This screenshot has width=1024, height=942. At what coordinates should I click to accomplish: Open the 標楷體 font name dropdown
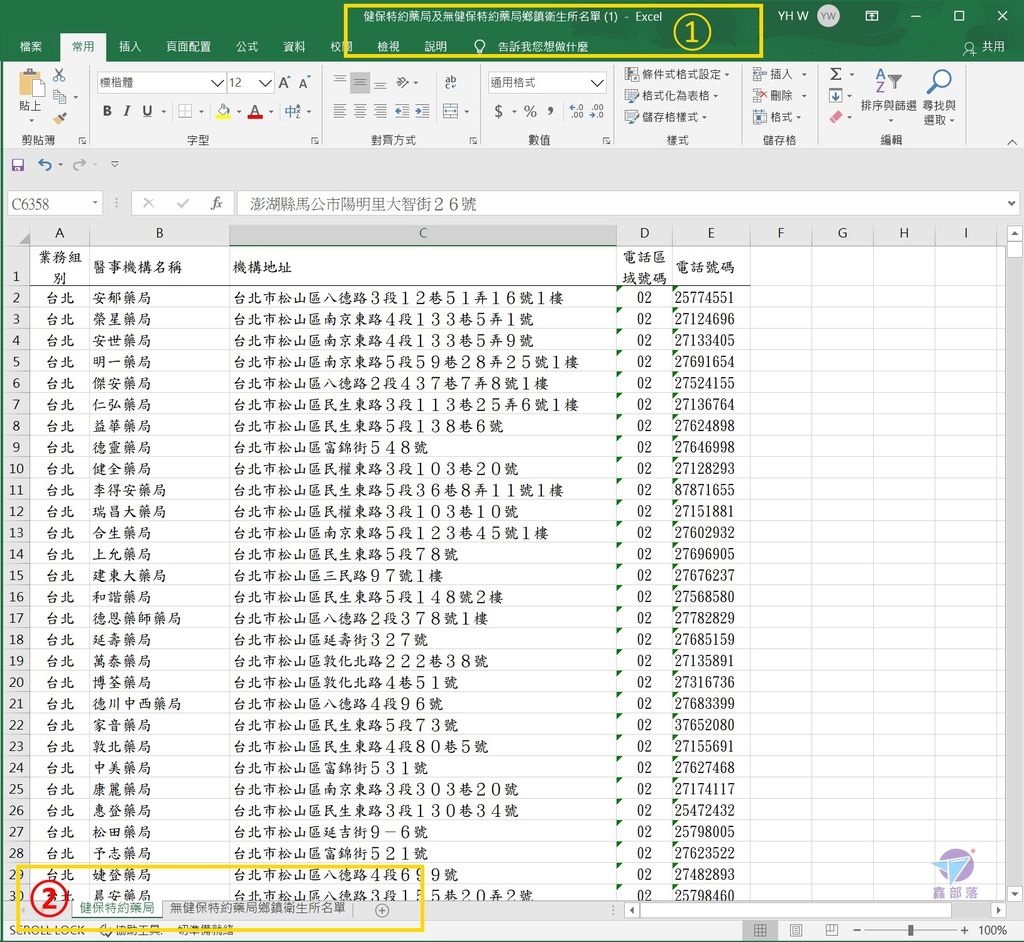point(217,83)
